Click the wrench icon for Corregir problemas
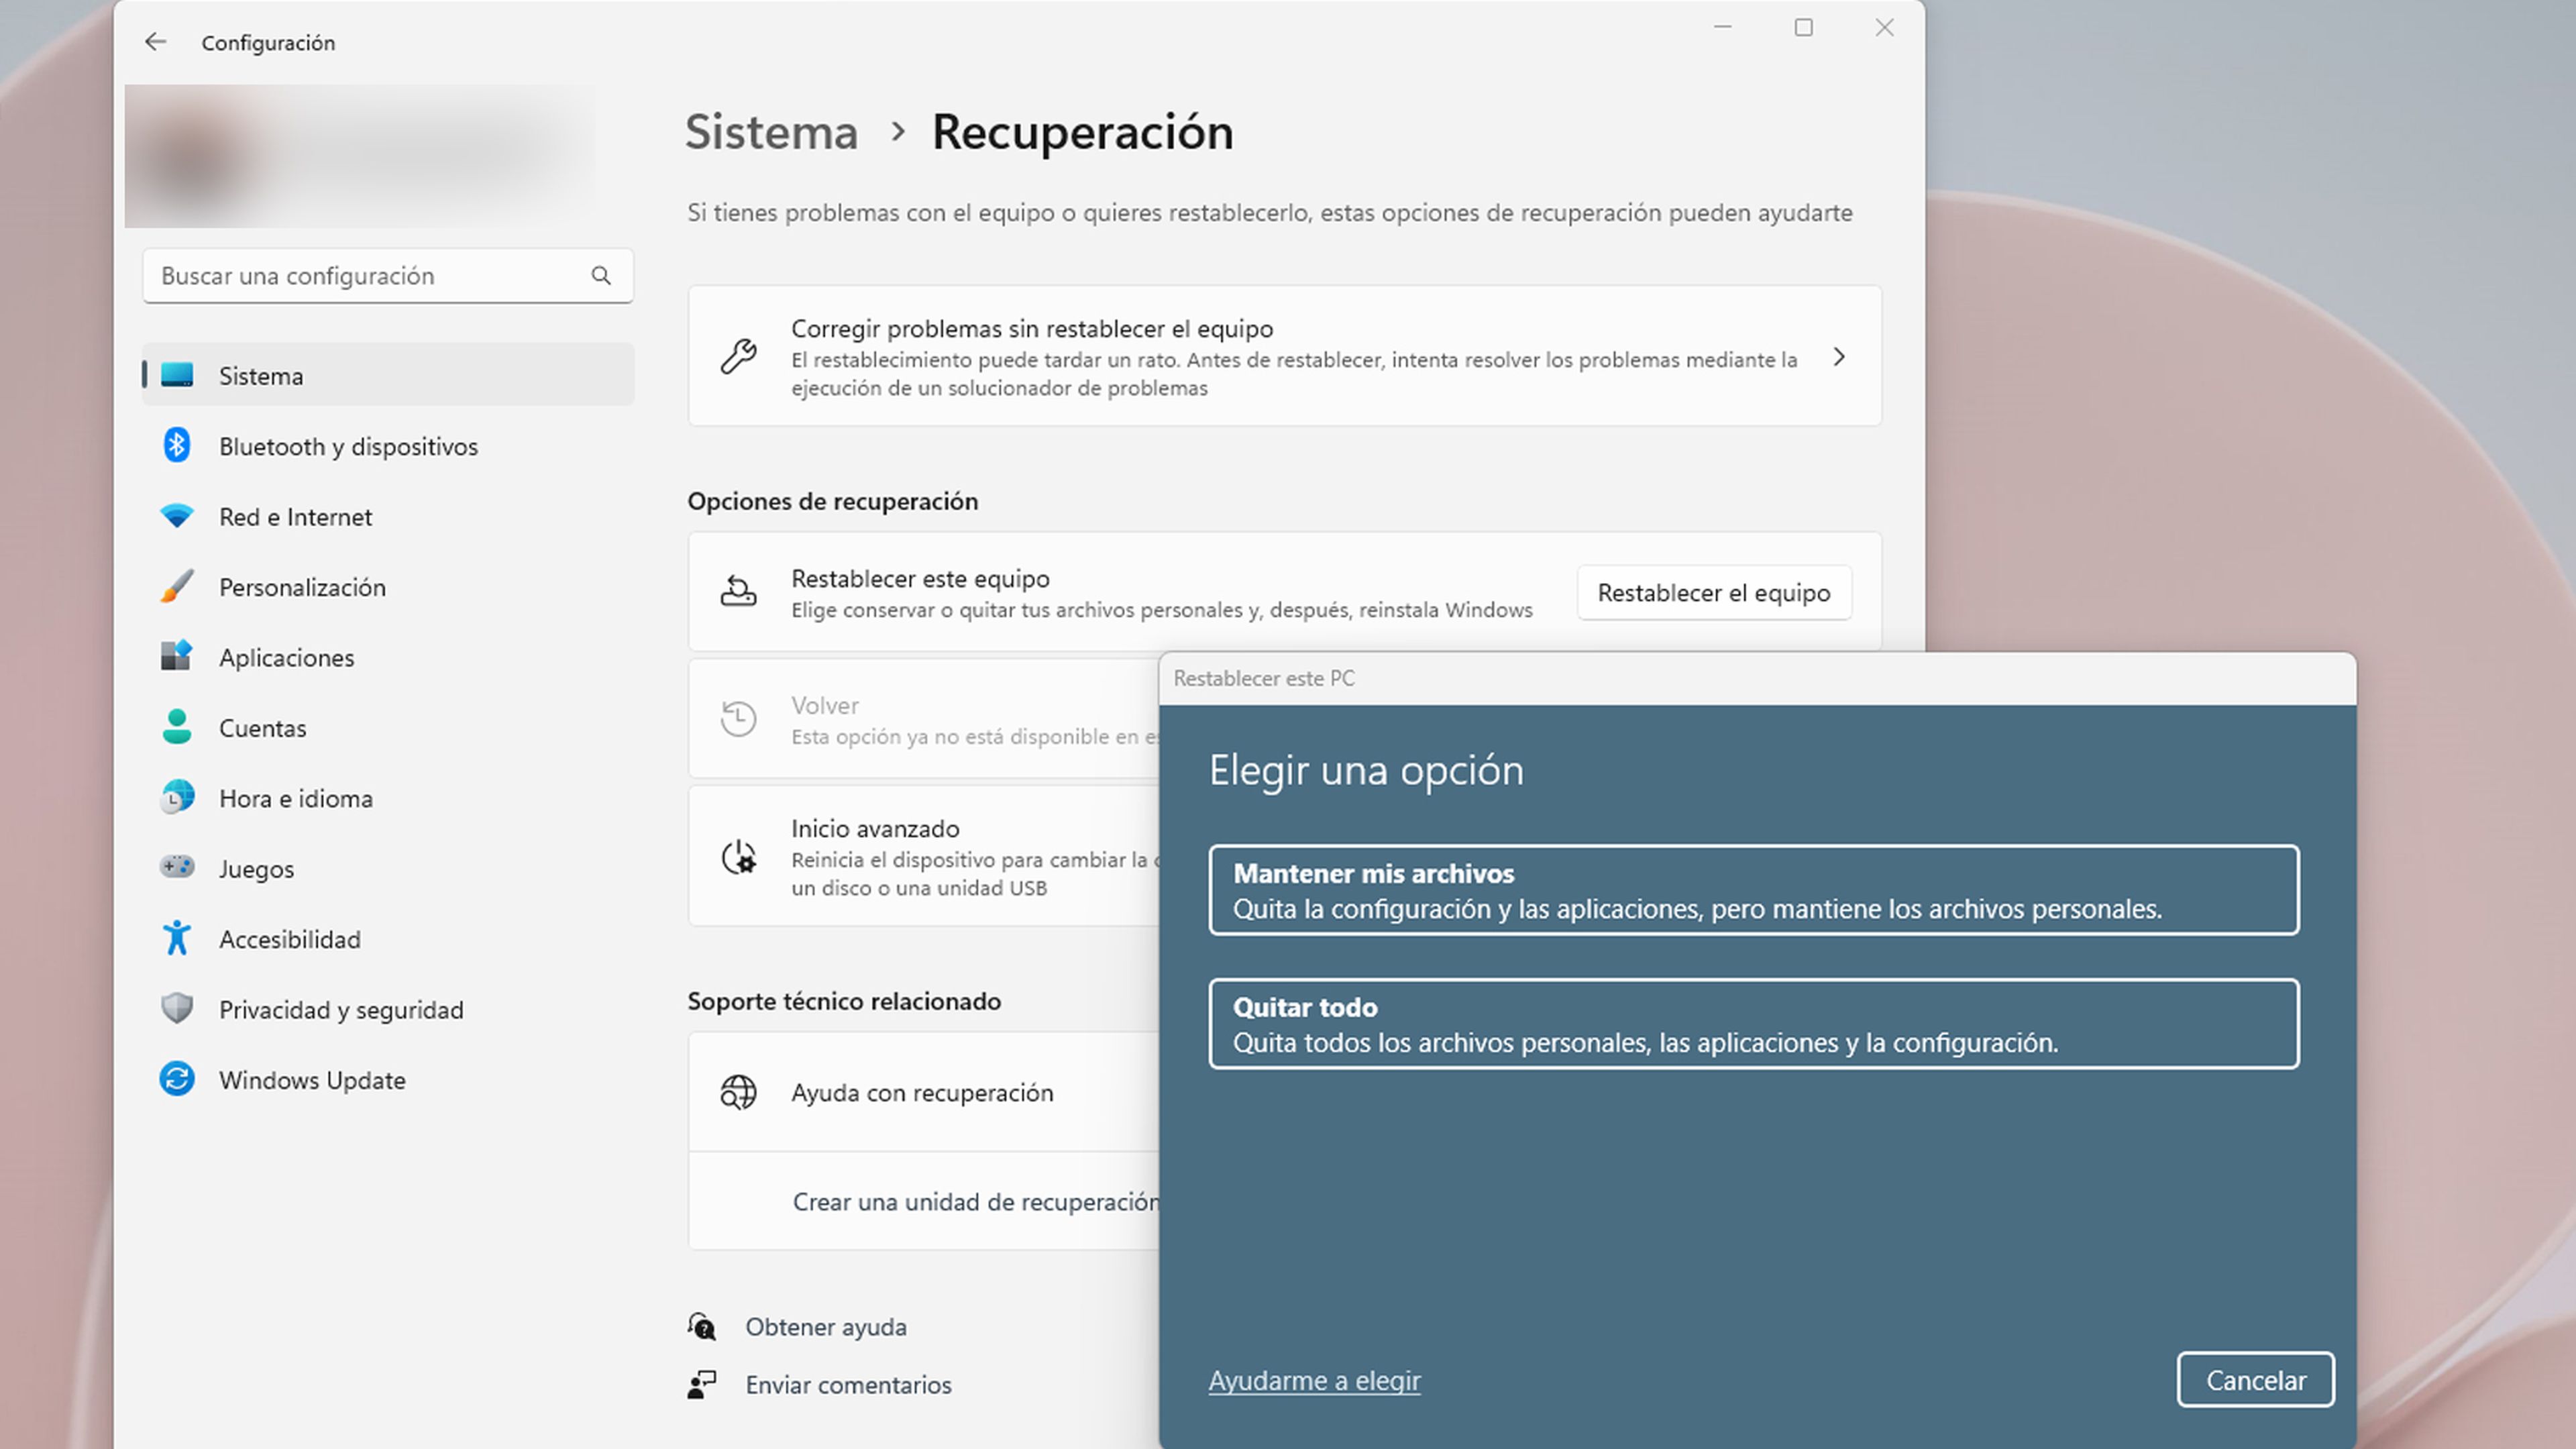 click(739, 357)
